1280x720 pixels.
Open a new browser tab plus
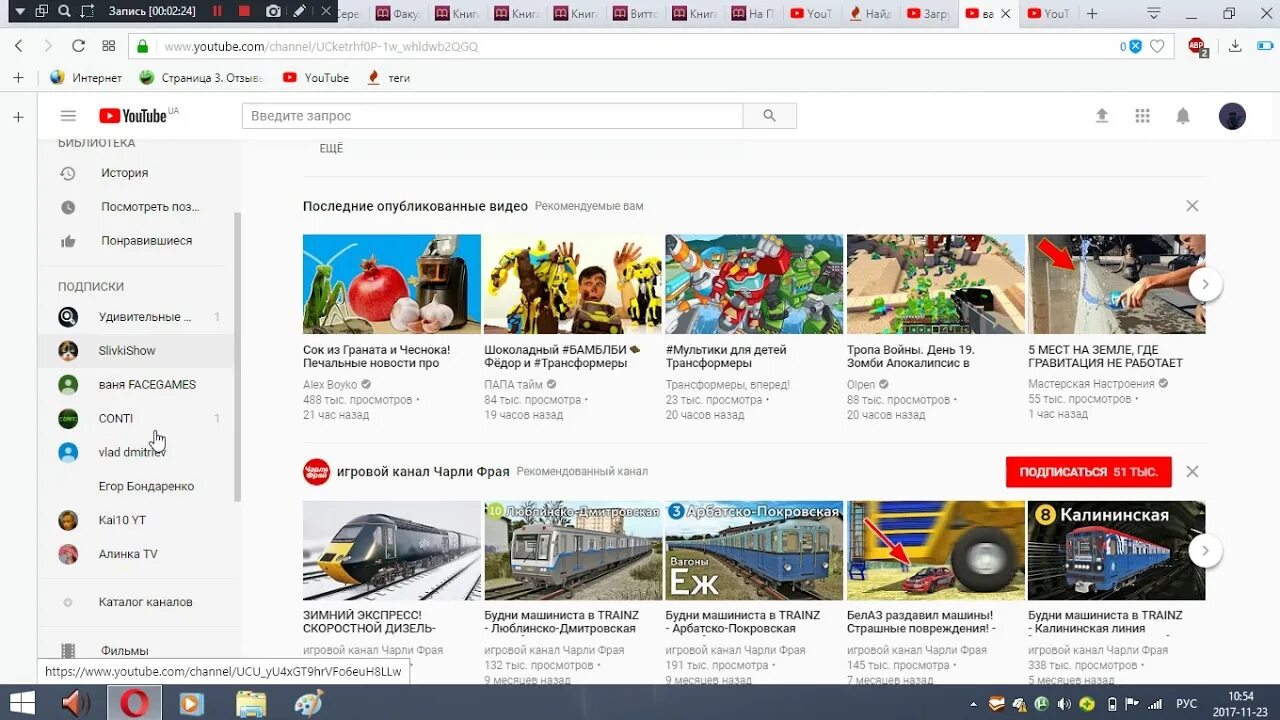[1092, 13]
